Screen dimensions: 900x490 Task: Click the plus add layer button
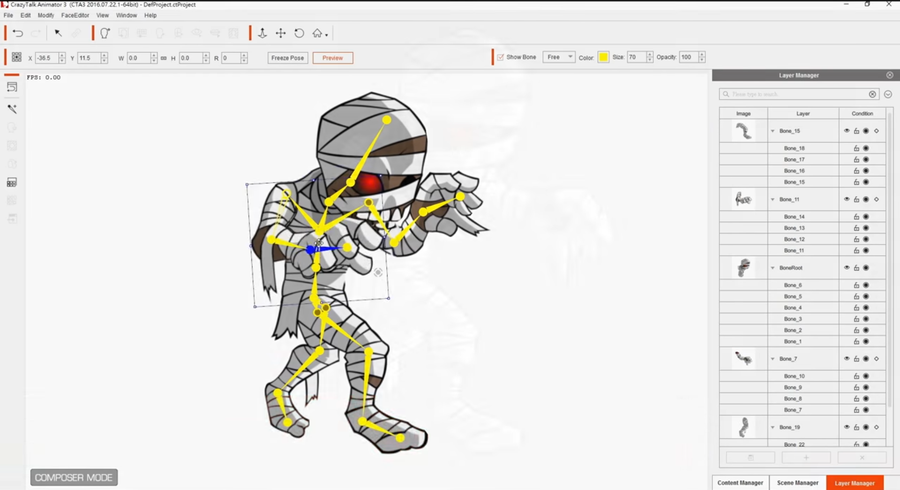pos(806,457)
